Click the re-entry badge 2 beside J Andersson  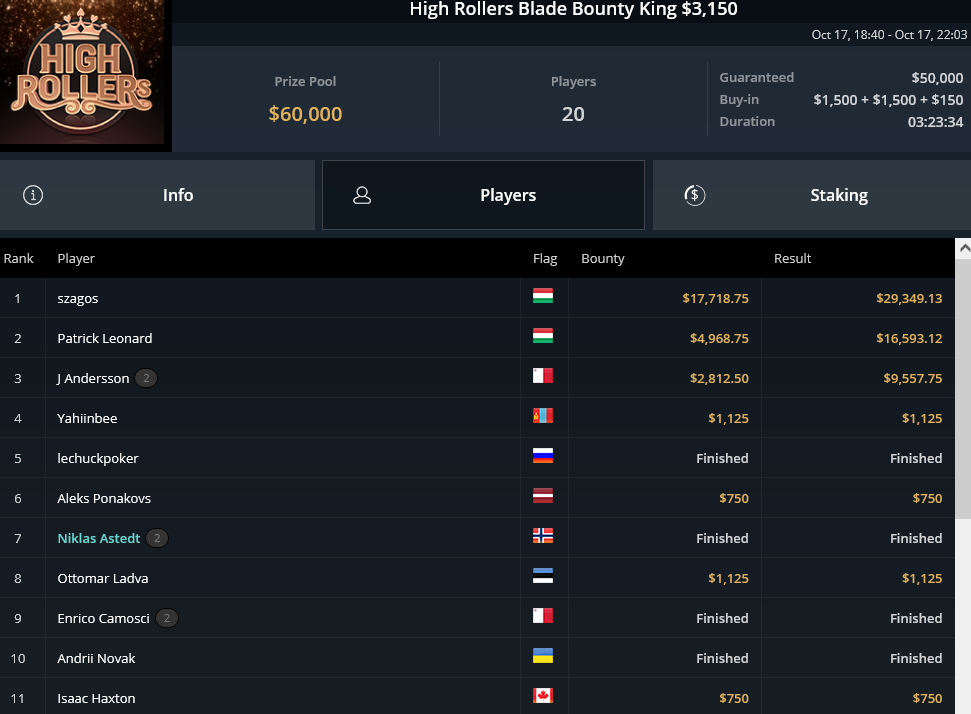point(146,378)
